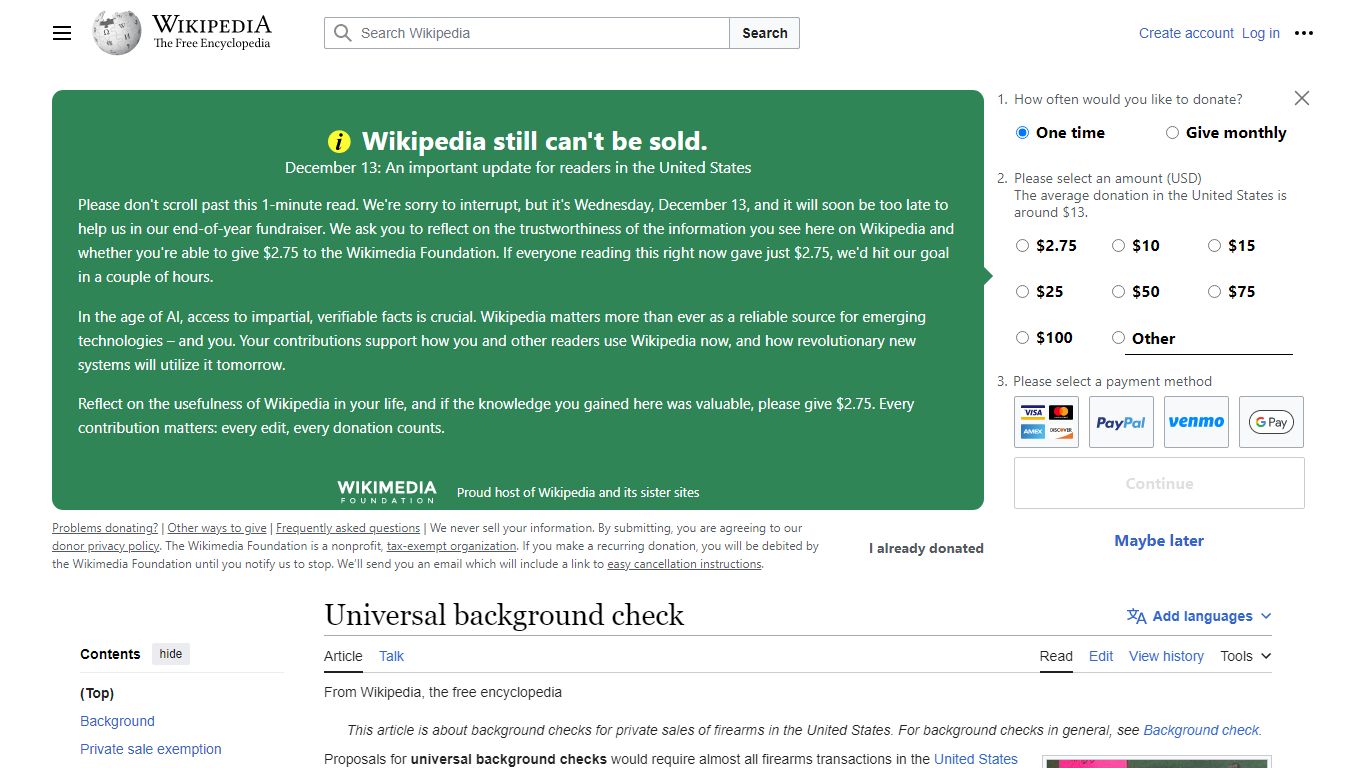Viewport: 1366px width, 768px height.
Task: Select the Read view tab
Action: pos(1056,656)
